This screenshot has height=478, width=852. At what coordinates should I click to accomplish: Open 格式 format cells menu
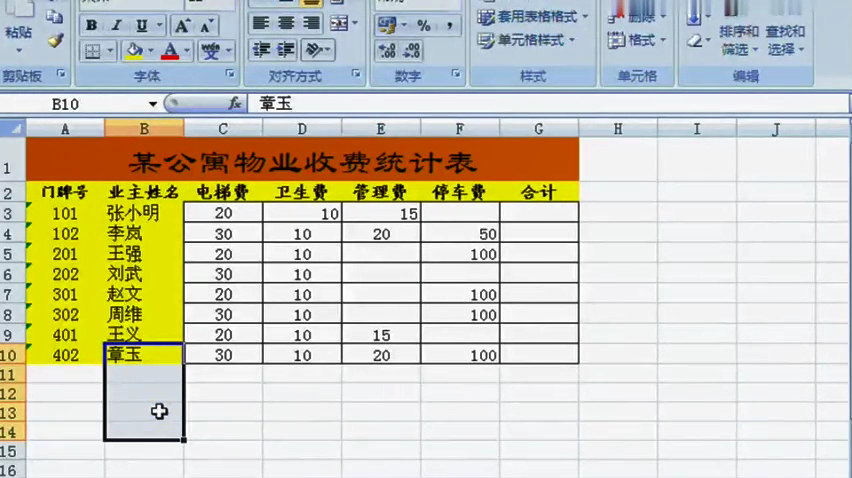point(636,40)
